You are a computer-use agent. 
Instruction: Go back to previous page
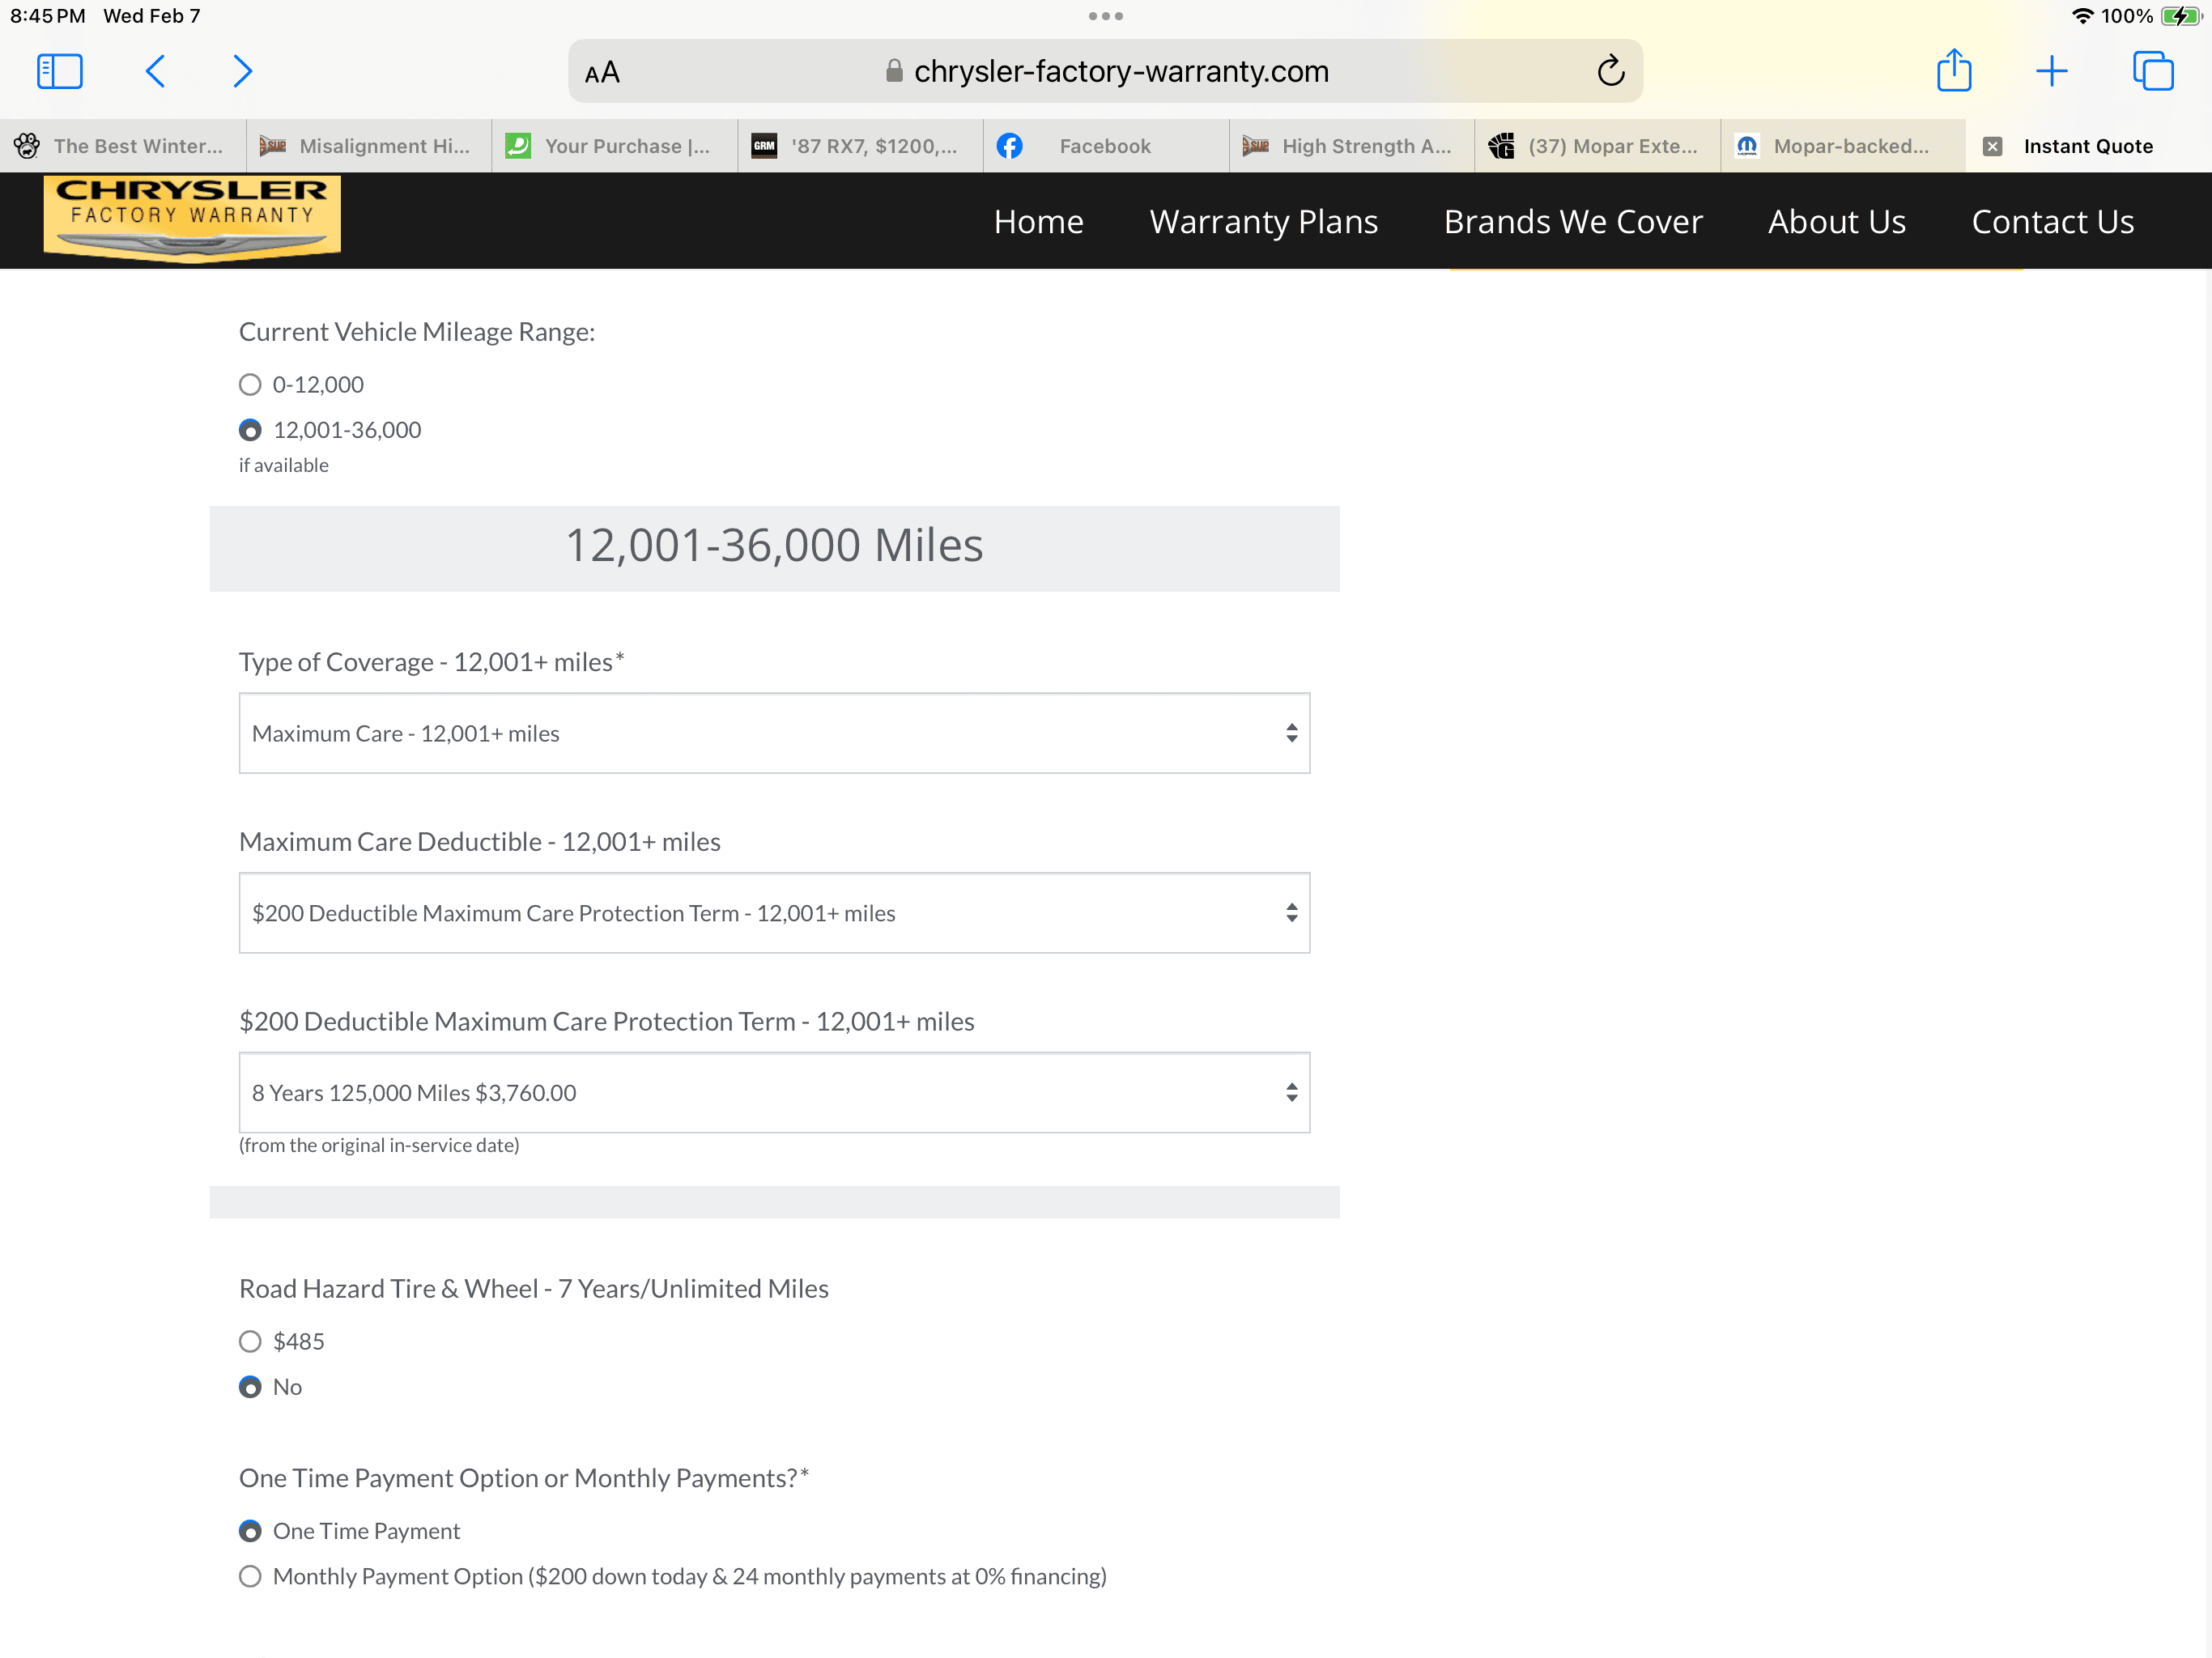[x=155, y=71]
